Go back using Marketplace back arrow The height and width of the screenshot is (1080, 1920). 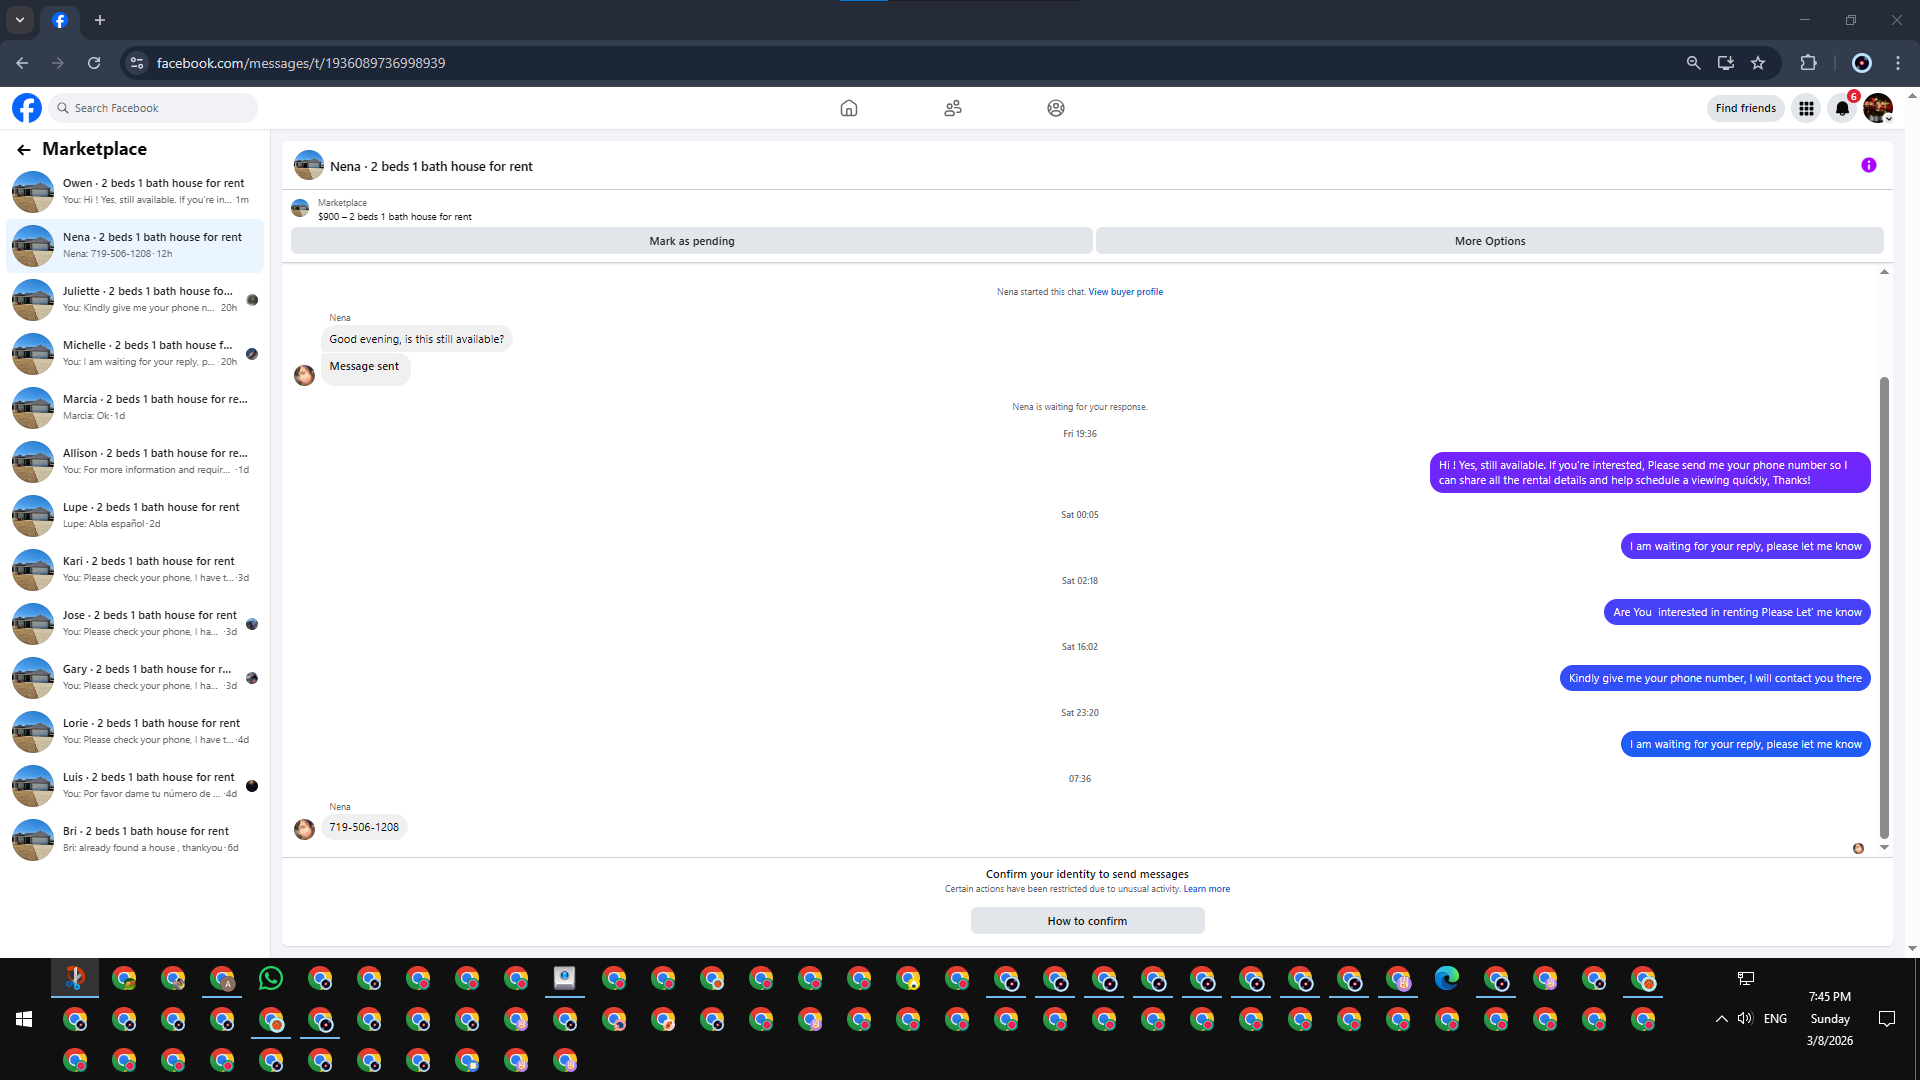click(x=24, y=150)
